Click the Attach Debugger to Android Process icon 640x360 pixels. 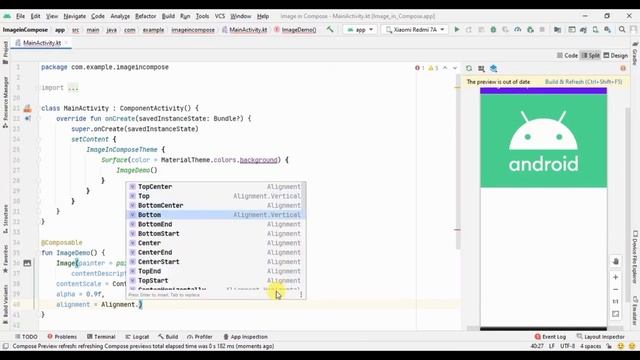coord(530,29)
